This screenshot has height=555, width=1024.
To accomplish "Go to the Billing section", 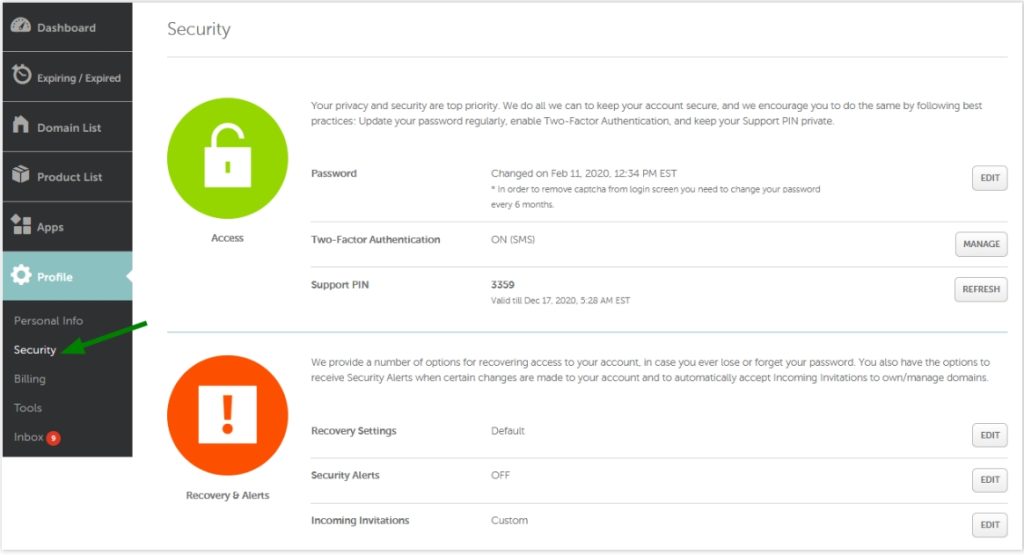I will (30, 379).
